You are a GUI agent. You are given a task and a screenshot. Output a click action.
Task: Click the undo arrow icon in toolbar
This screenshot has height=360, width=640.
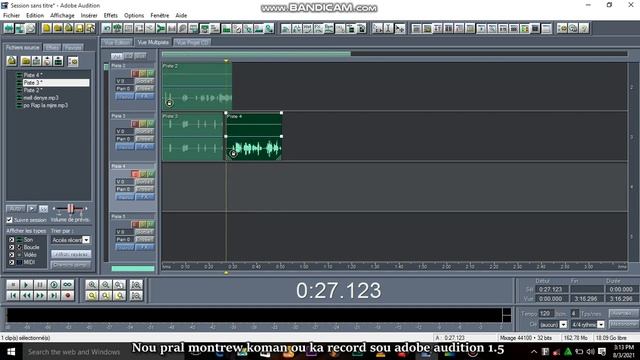pos(107,28)
